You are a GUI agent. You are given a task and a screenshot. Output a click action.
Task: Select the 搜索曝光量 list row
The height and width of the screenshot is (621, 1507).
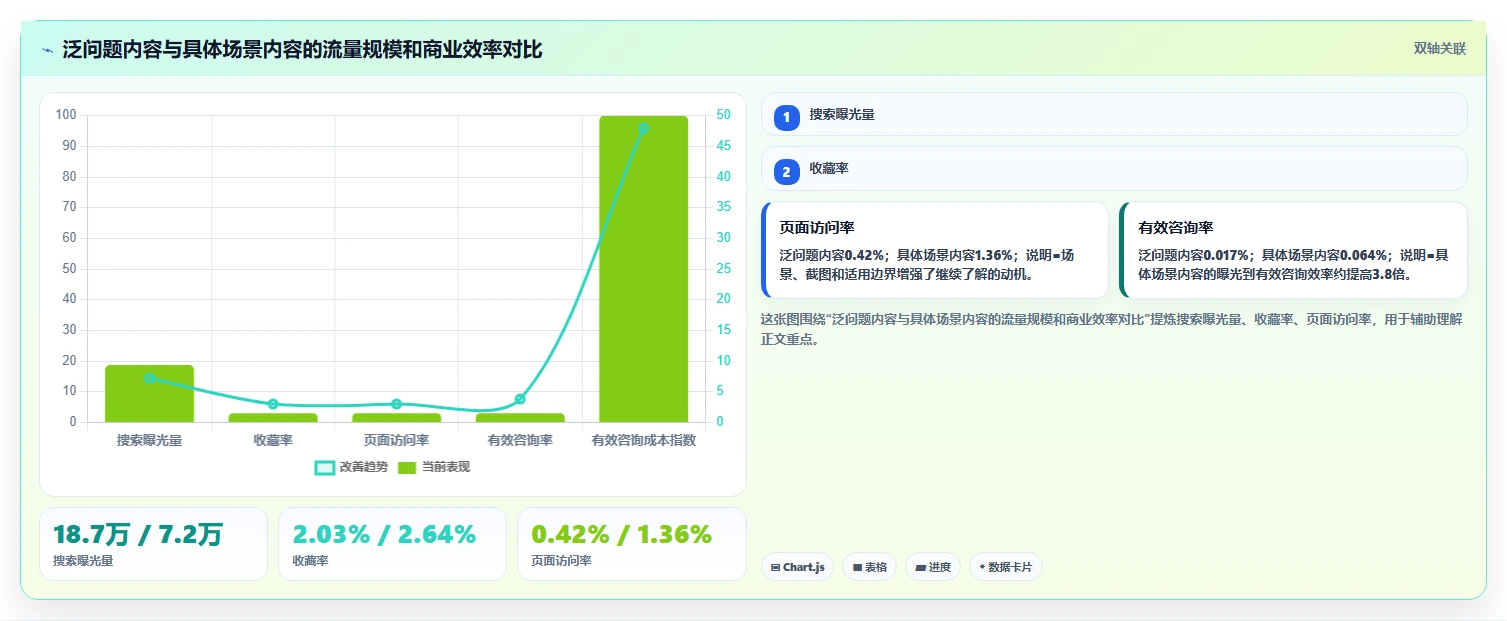click(1114, 115)
